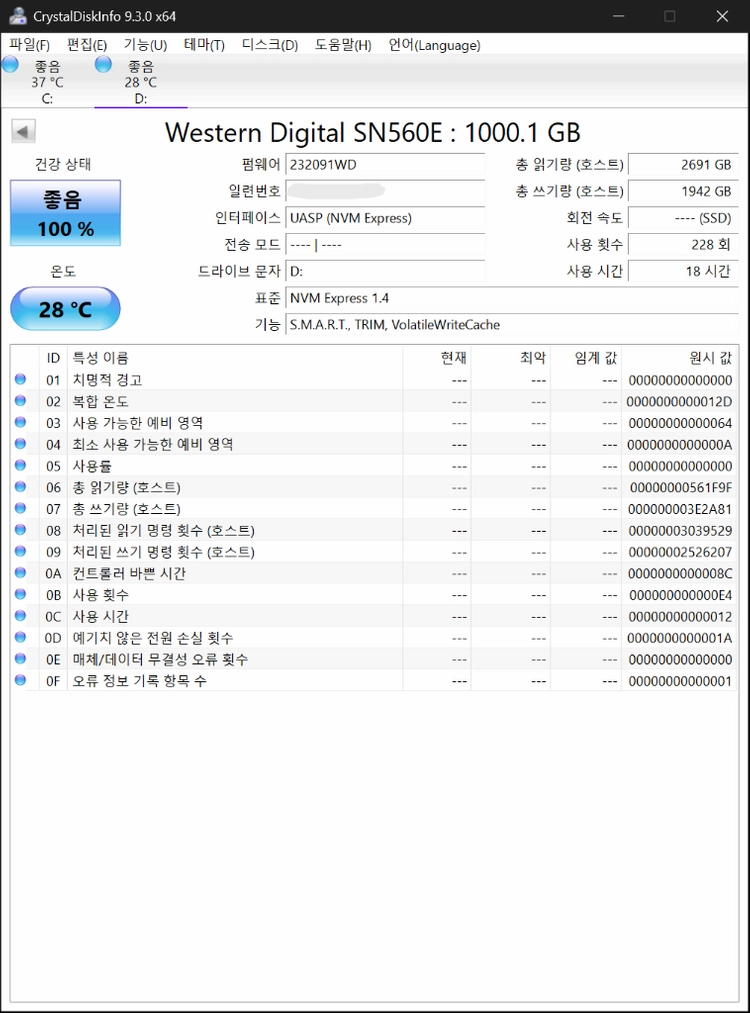
Task: Click status dot for 사용 가능한 예비 영역 row
Action: (x=21, y=423)
